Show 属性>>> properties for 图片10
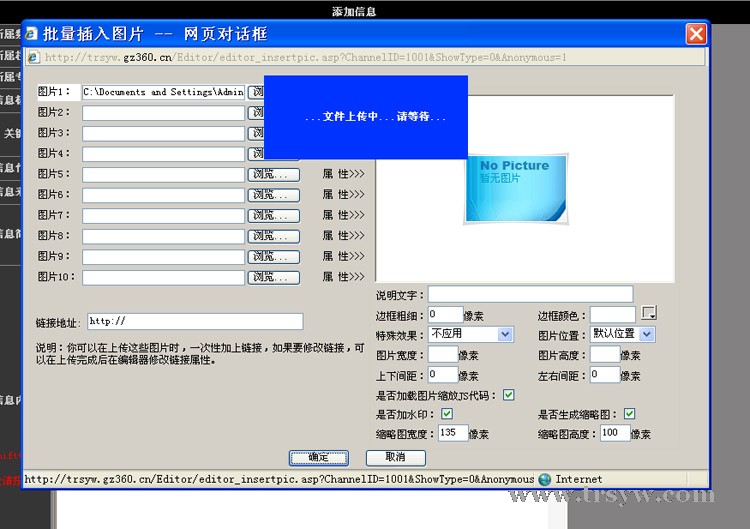The height and width of the screenshot is (529, 750). (343, 277)
